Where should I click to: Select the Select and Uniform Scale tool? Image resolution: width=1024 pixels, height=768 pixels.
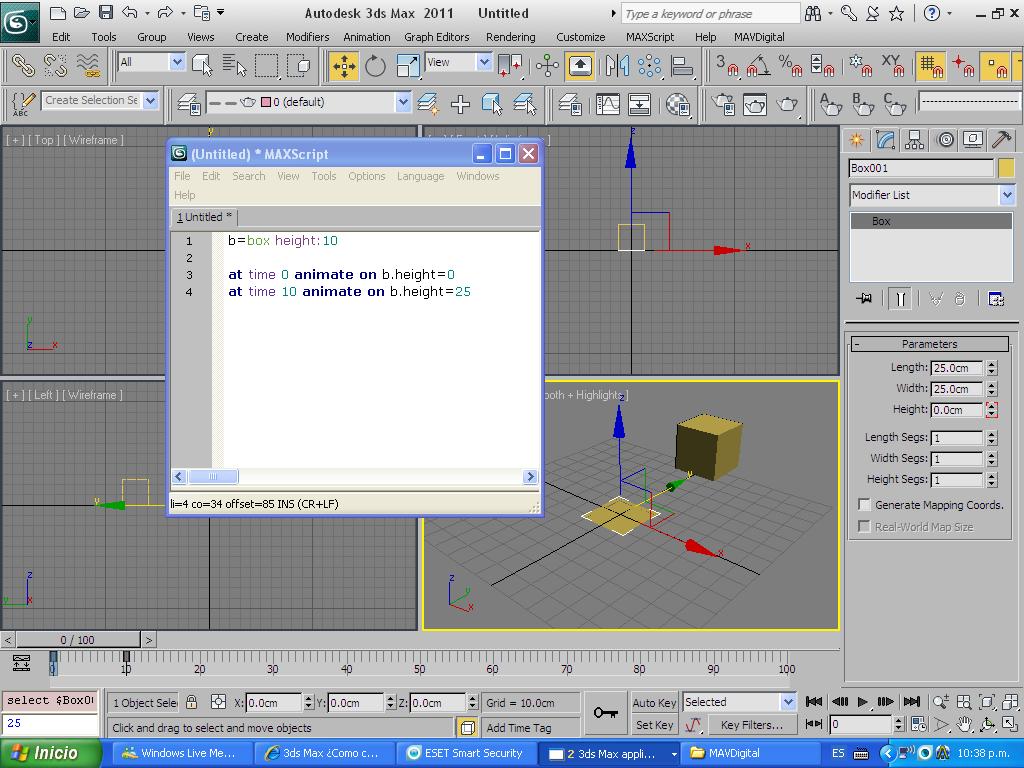pyautogui.click(x=408, y=65)
